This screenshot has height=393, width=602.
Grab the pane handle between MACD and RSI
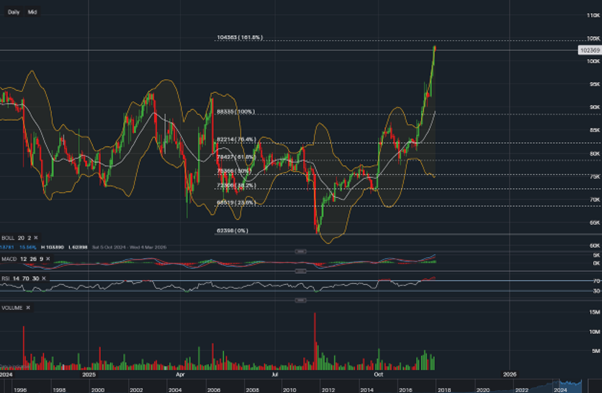(300, 271)
